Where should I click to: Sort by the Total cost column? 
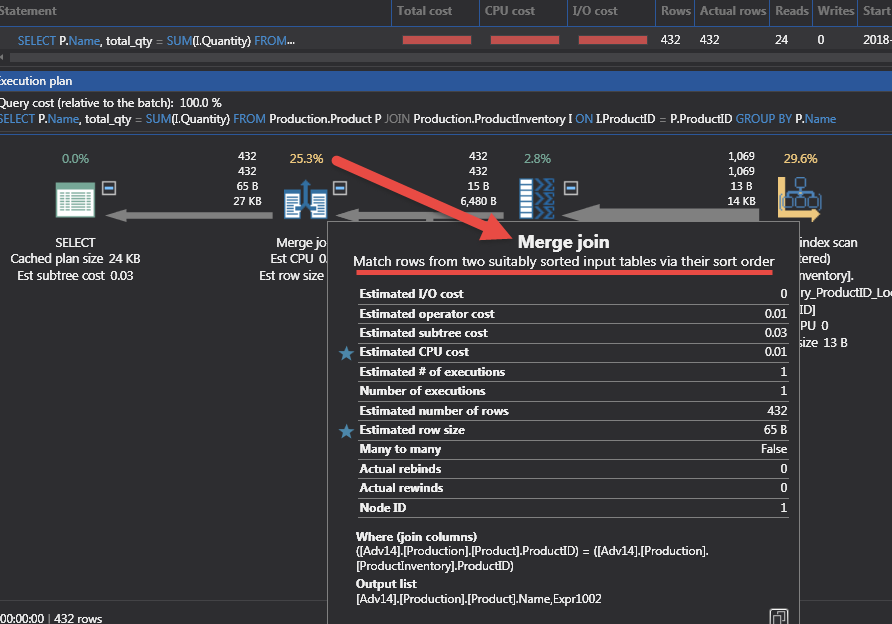tap(425, 11)
